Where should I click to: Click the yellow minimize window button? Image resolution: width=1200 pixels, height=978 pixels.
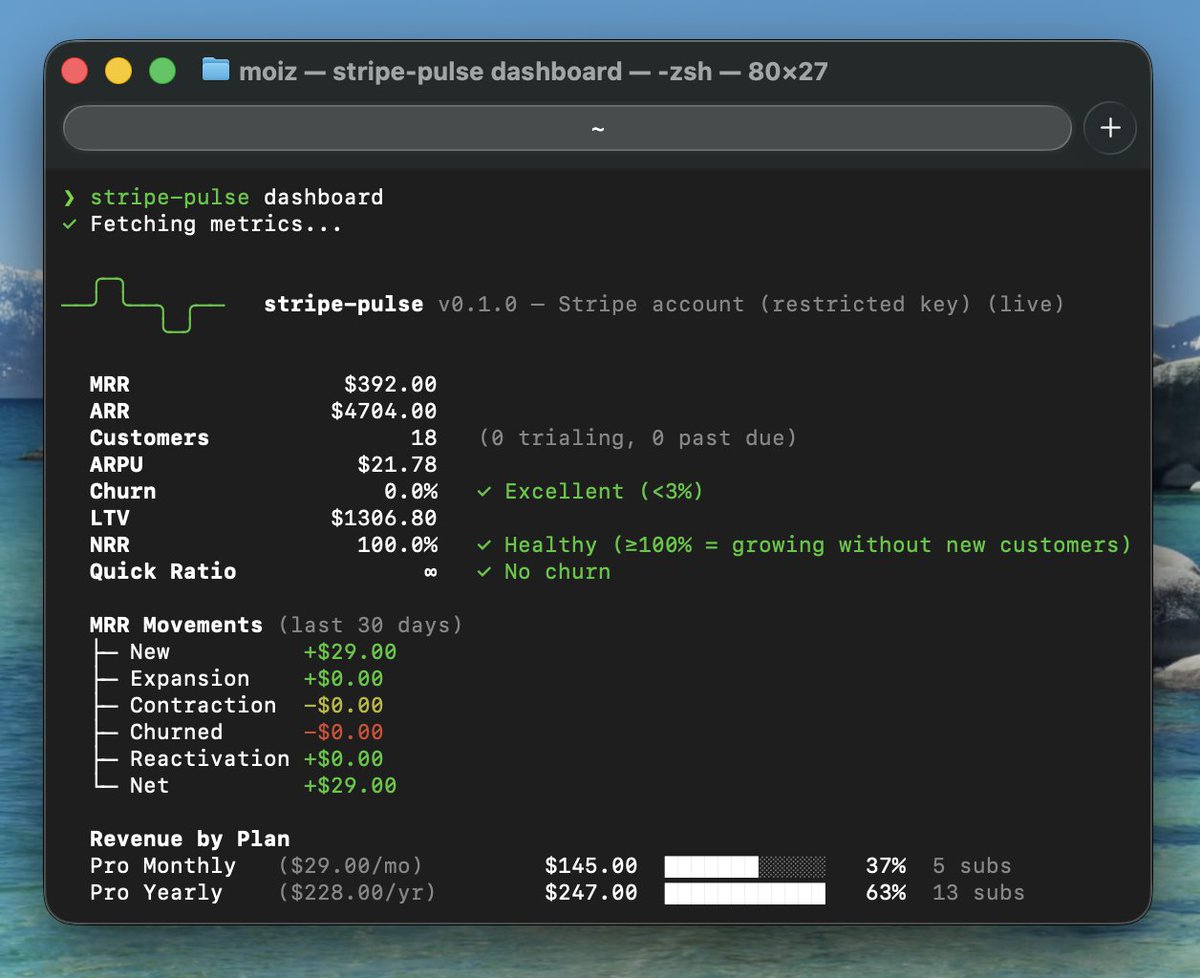click(x=118, y=71)
